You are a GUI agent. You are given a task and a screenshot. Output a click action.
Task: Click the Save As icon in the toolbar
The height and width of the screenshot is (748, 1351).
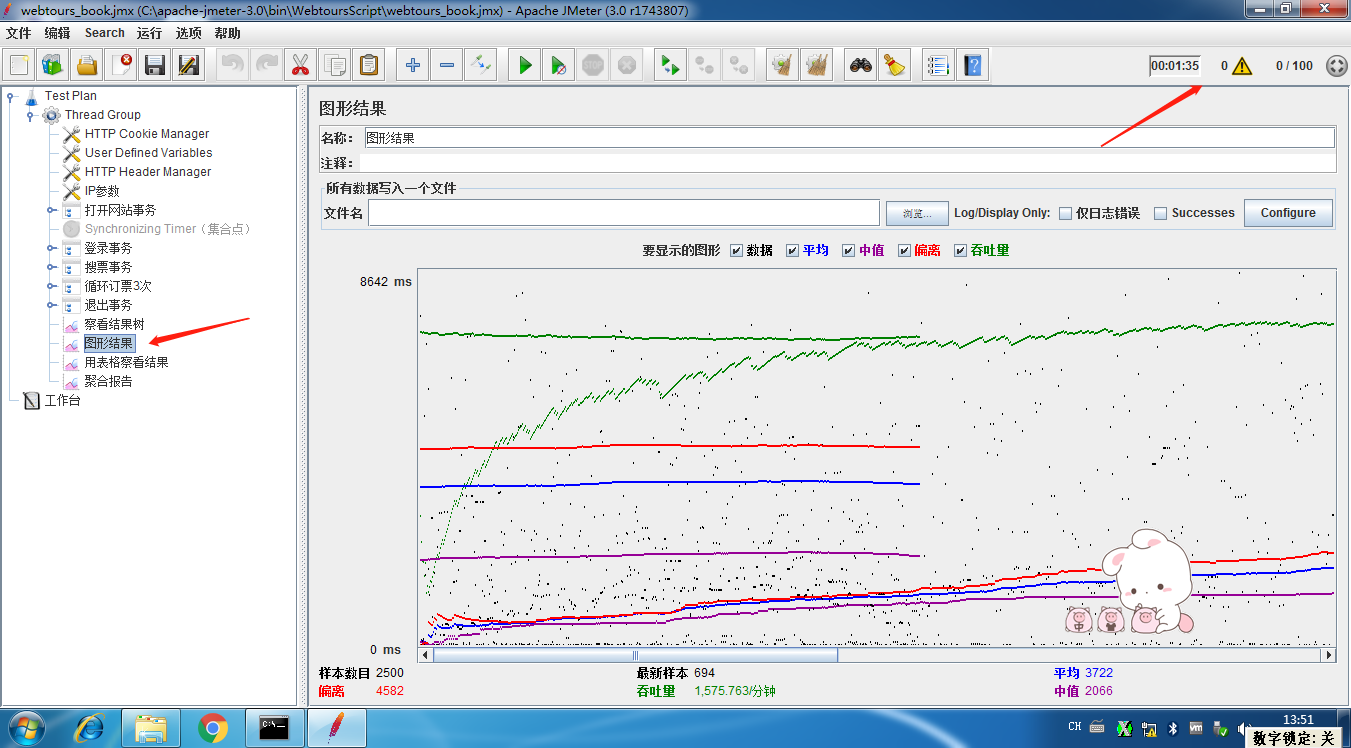(189, 66)
